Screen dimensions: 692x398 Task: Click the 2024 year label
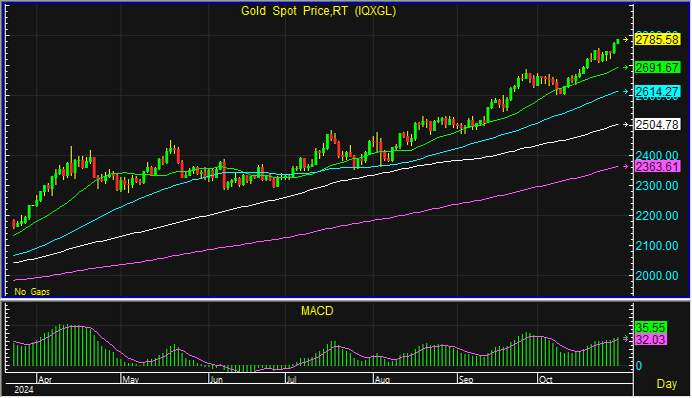pos(24,390)
